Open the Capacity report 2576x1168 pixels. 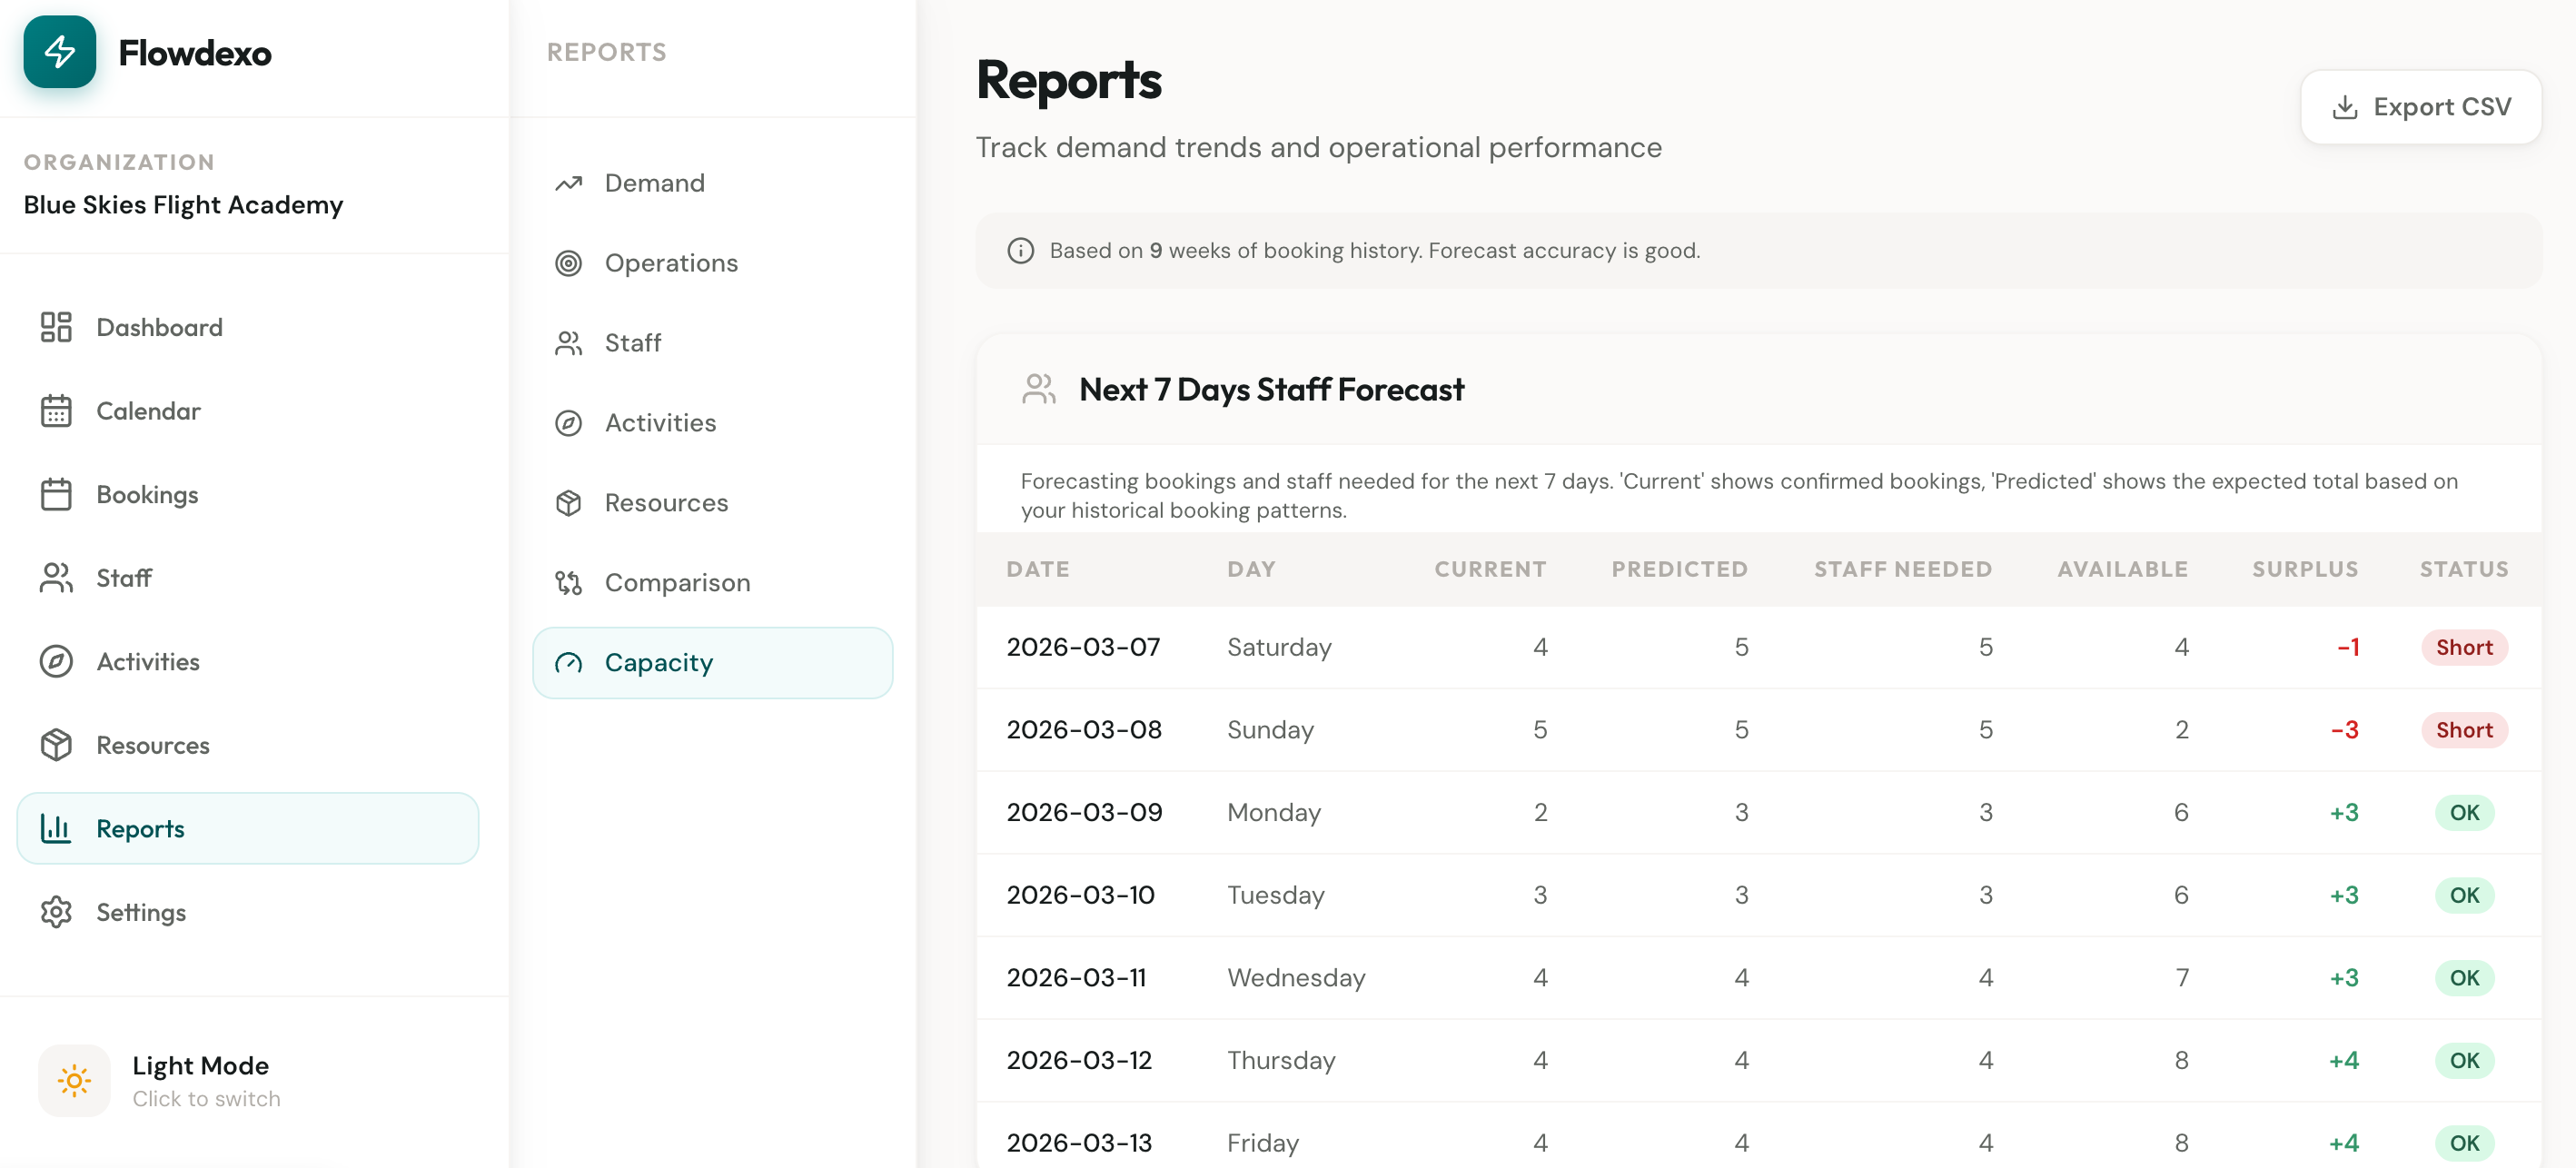[658, 662]
